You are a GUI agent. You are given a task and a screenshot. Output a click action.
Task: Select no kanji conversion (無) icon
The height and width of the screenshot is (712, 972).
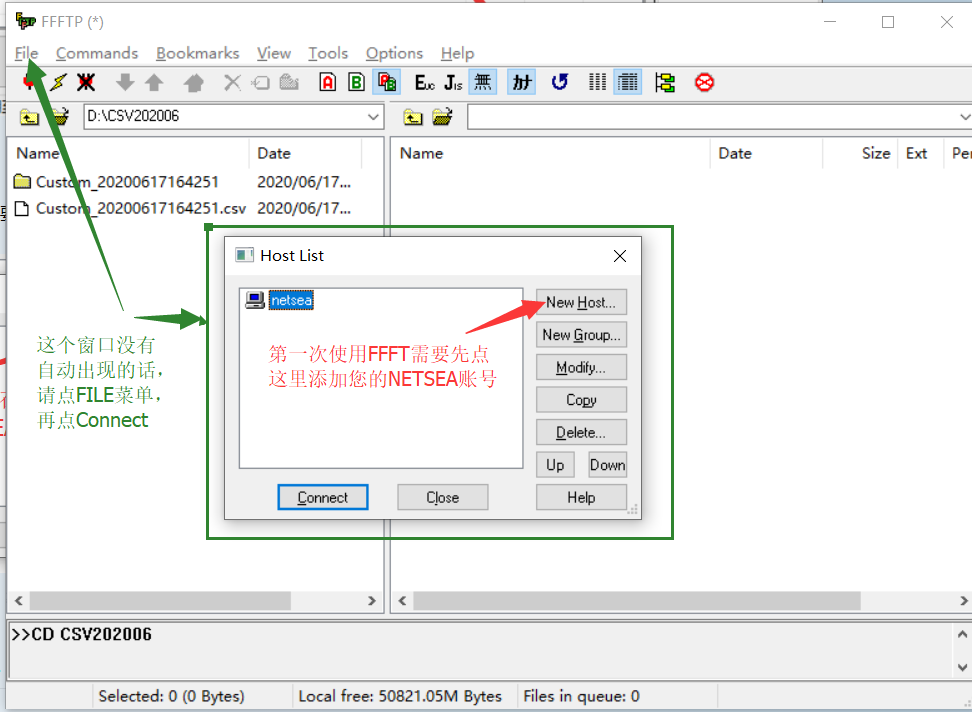(483, 82)
